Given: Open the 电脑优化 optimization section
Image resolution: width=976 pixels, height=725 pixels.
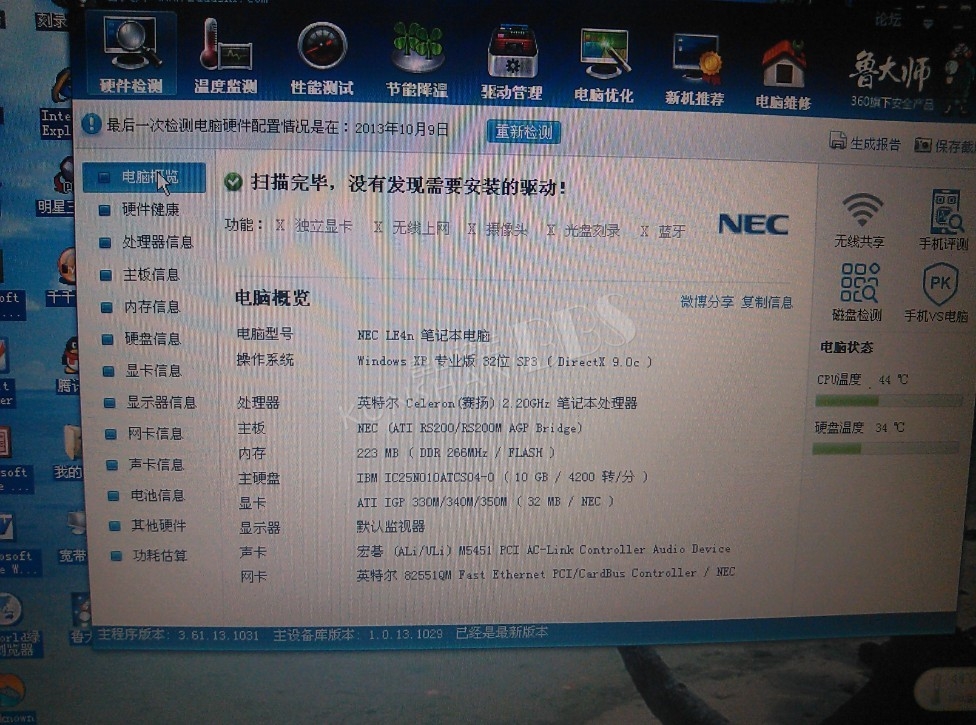Looking at the screenshot, I should tap(603, 65).
